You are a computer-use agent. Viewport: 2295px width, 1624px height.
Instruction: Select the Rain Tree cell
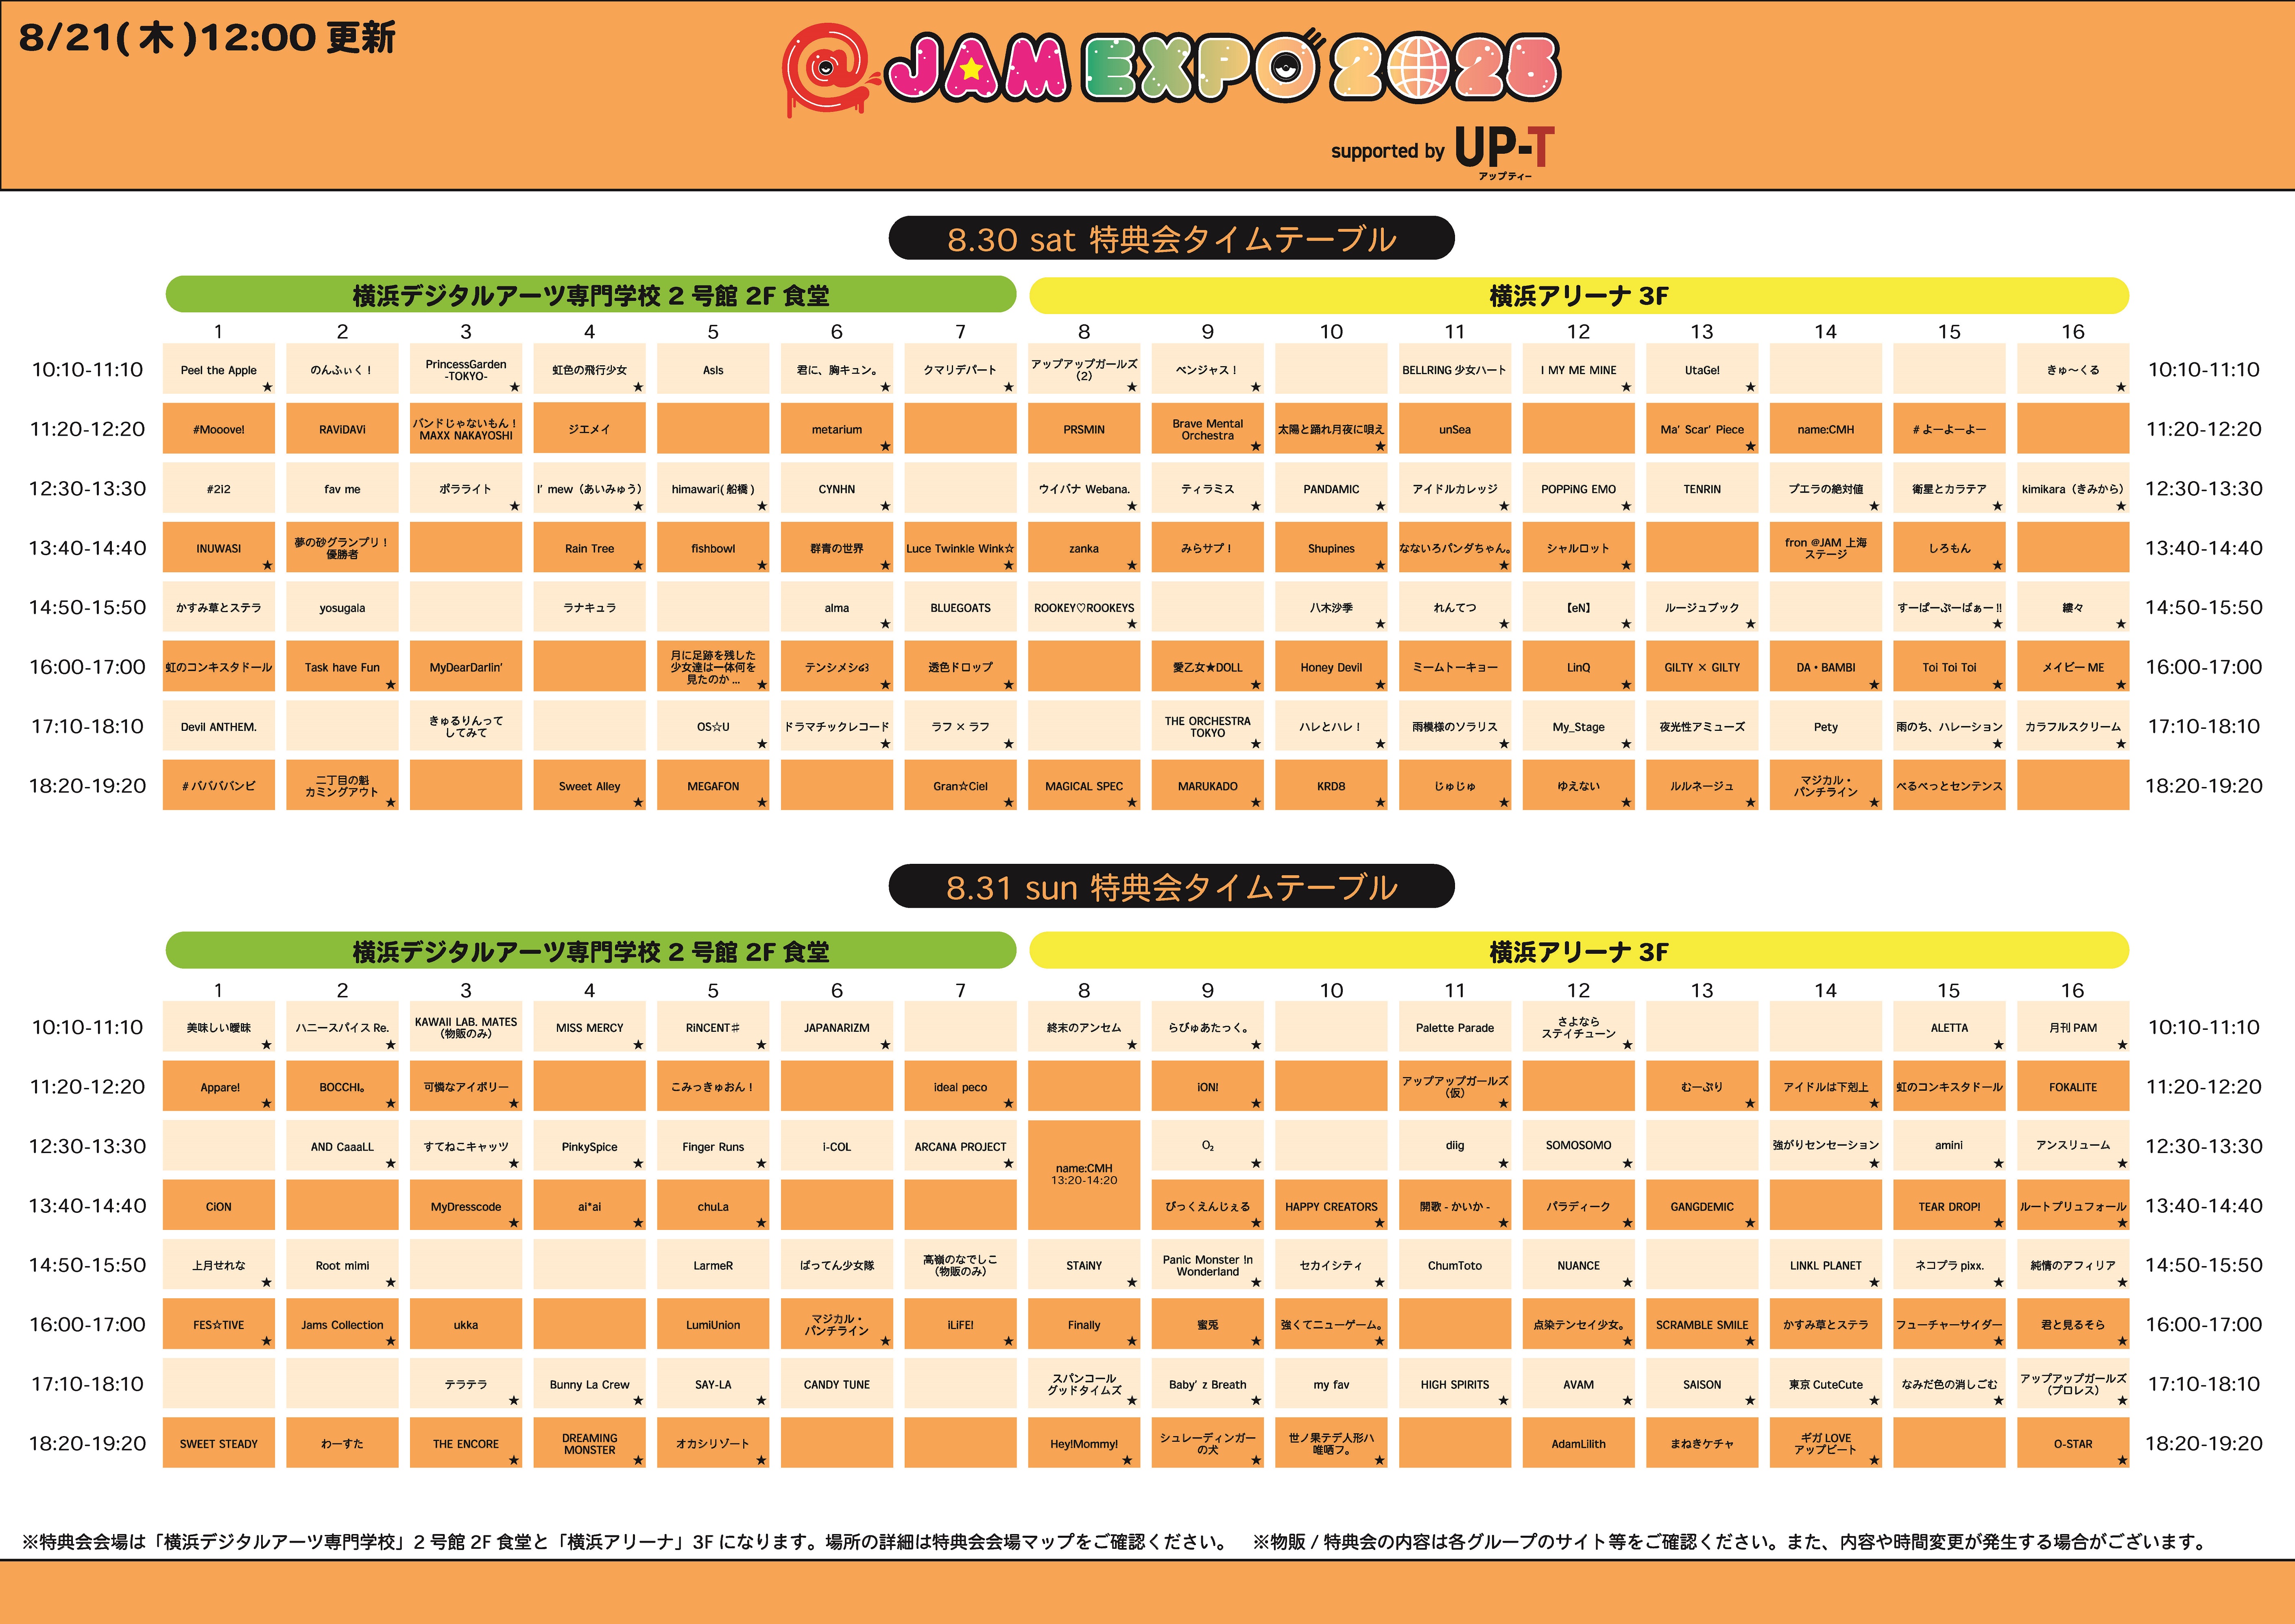pos(590,548)
